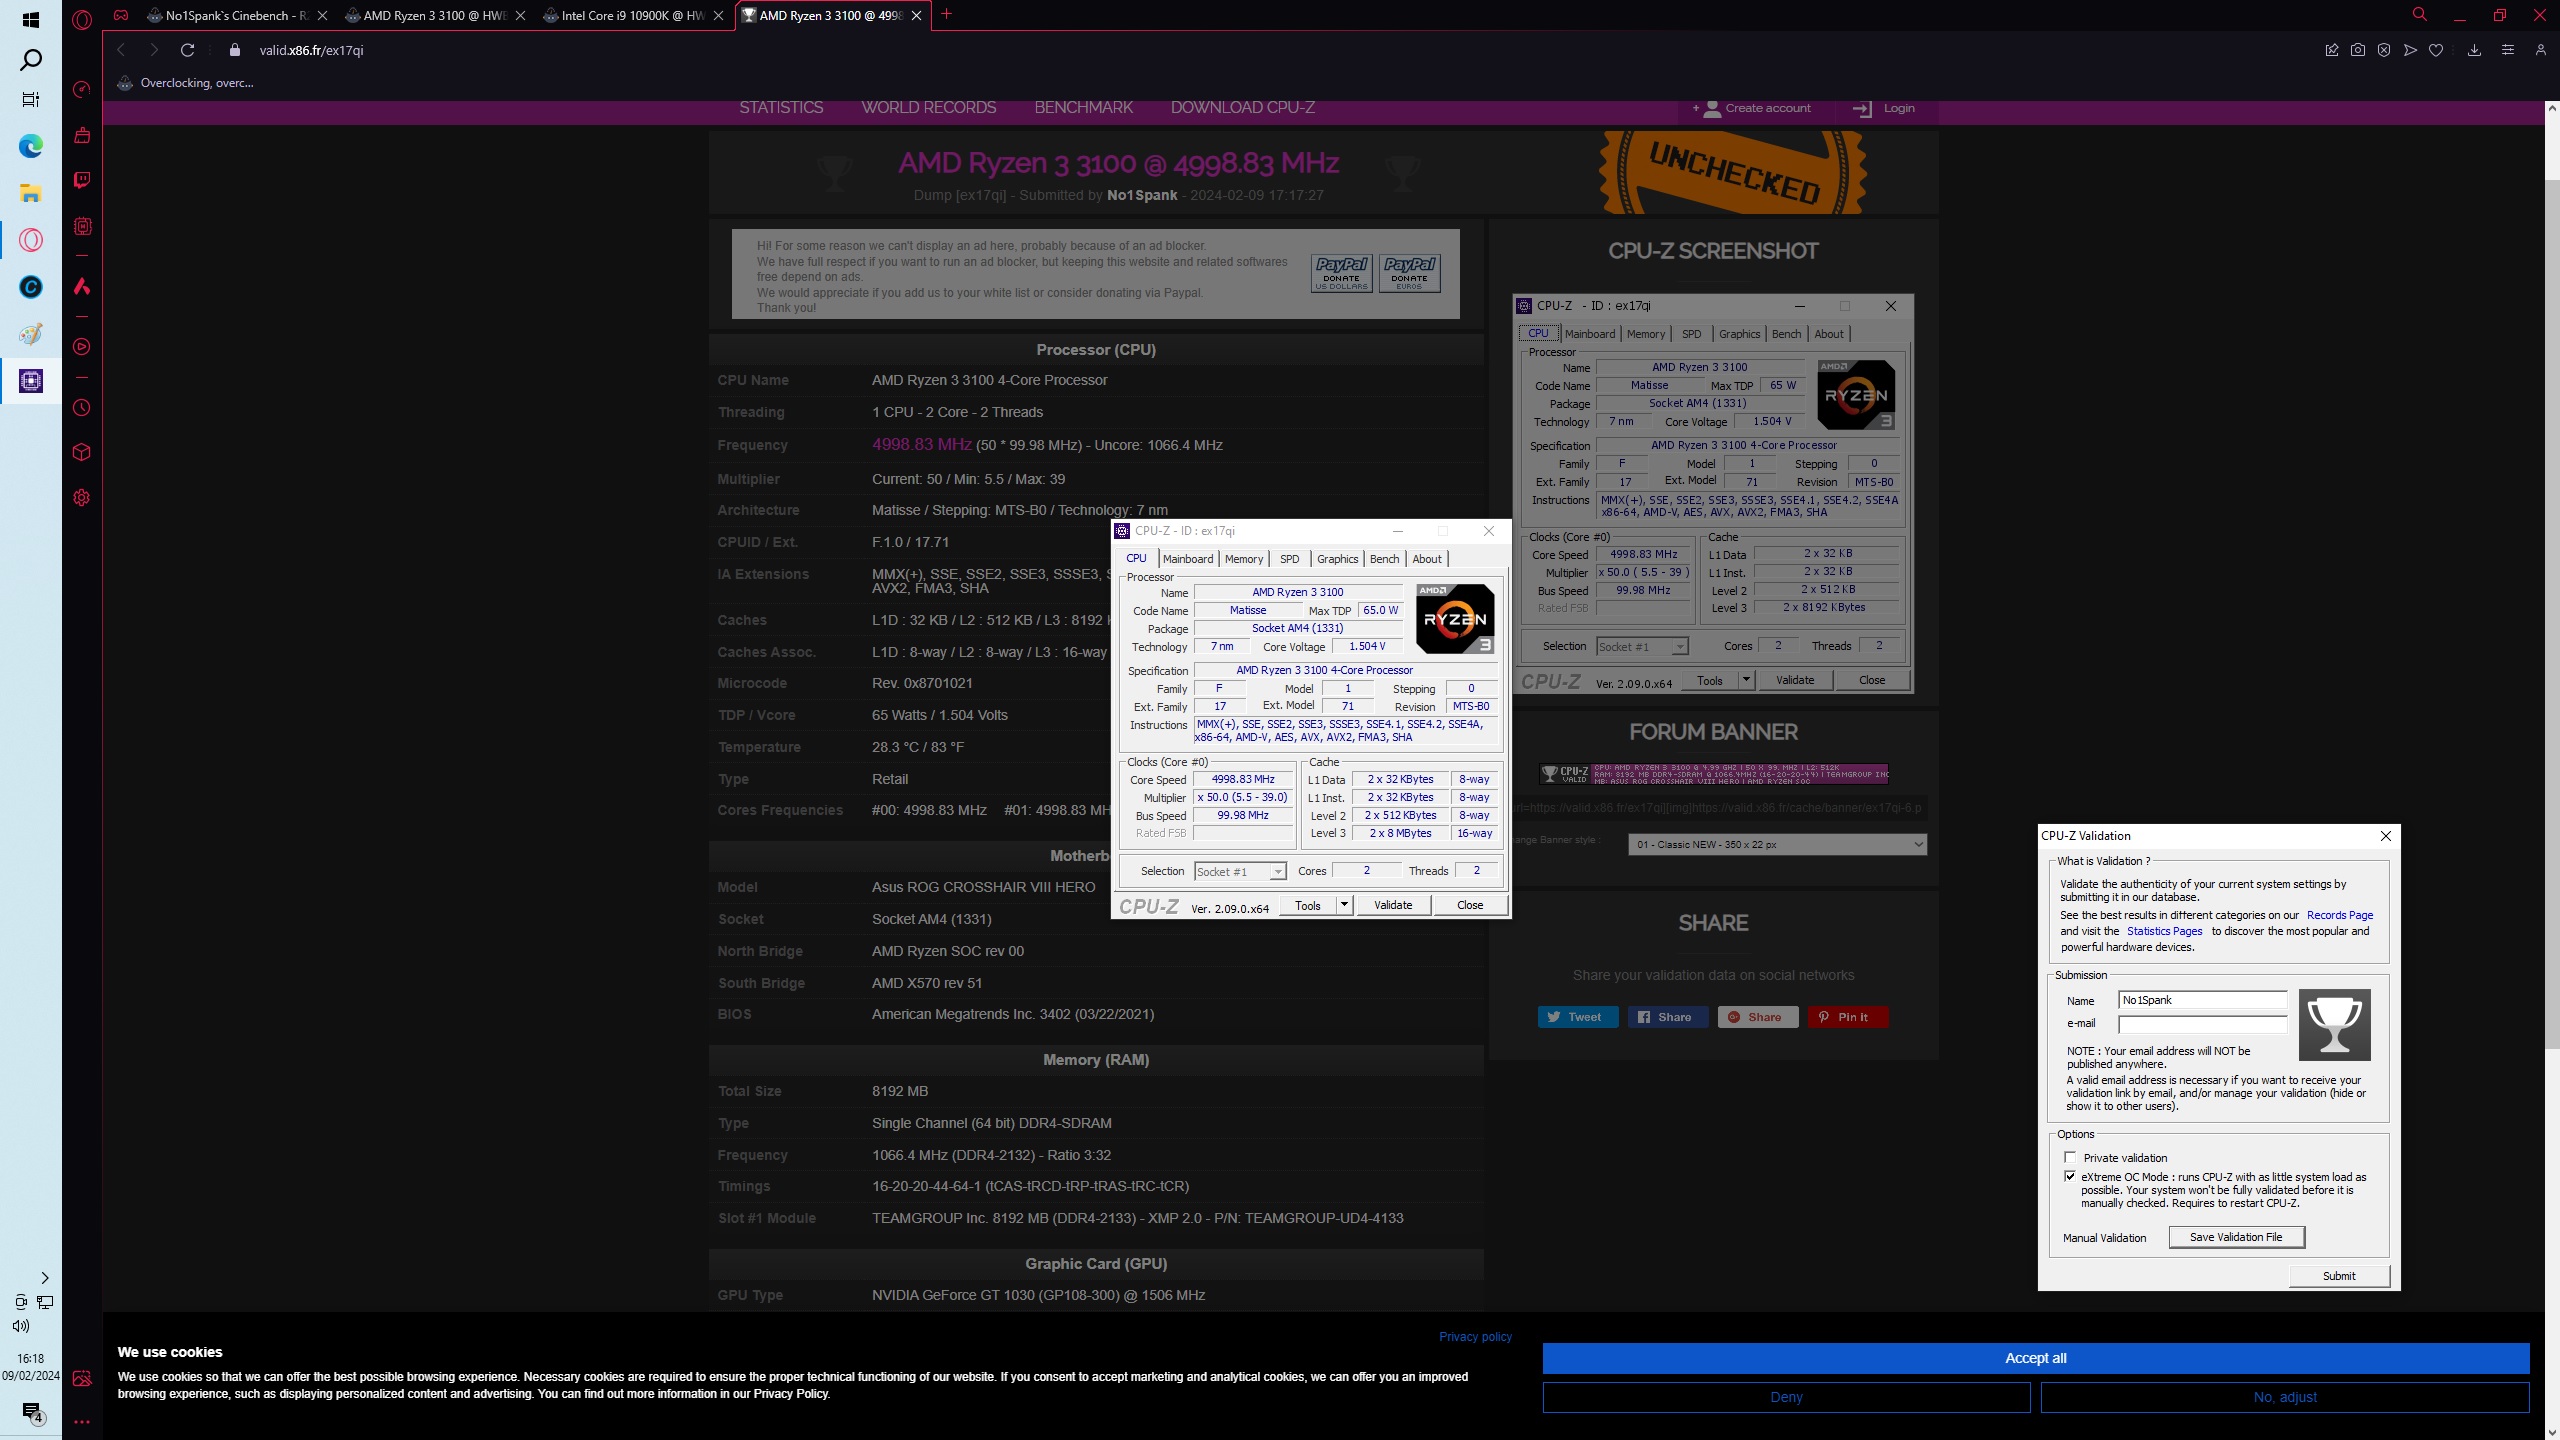Click Submit in CPU-Z Validation dialog
2560x1440 pixels.
(2339, 1276)
